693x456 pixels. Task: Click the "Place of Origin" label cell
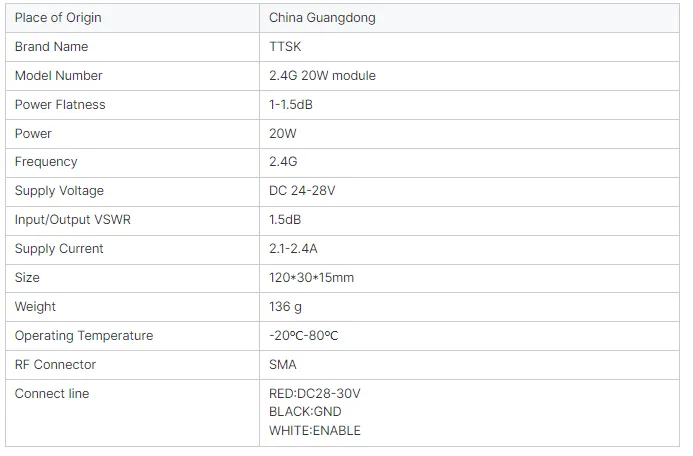(x=58, y=18)
